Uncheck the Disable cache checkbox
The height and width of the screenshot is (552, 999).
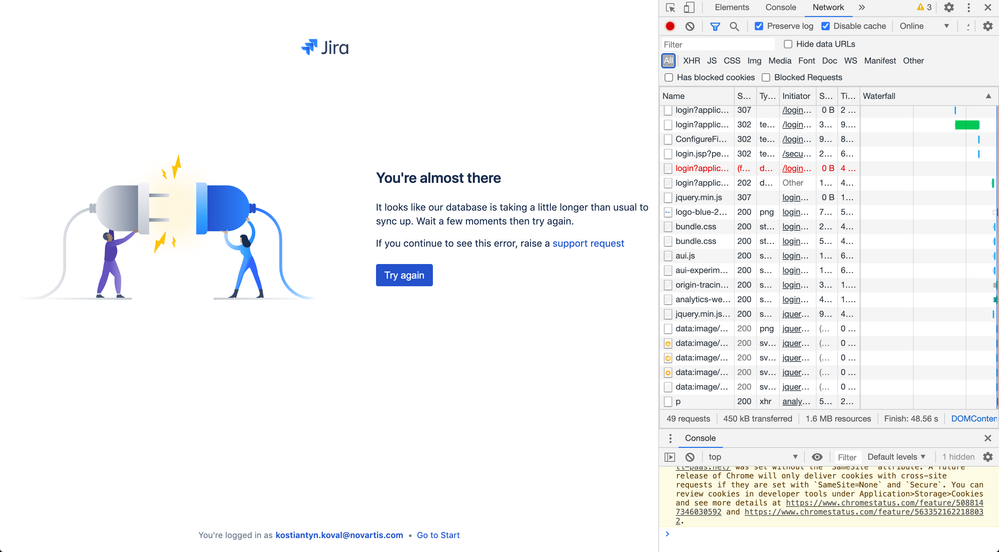(826, 26)
